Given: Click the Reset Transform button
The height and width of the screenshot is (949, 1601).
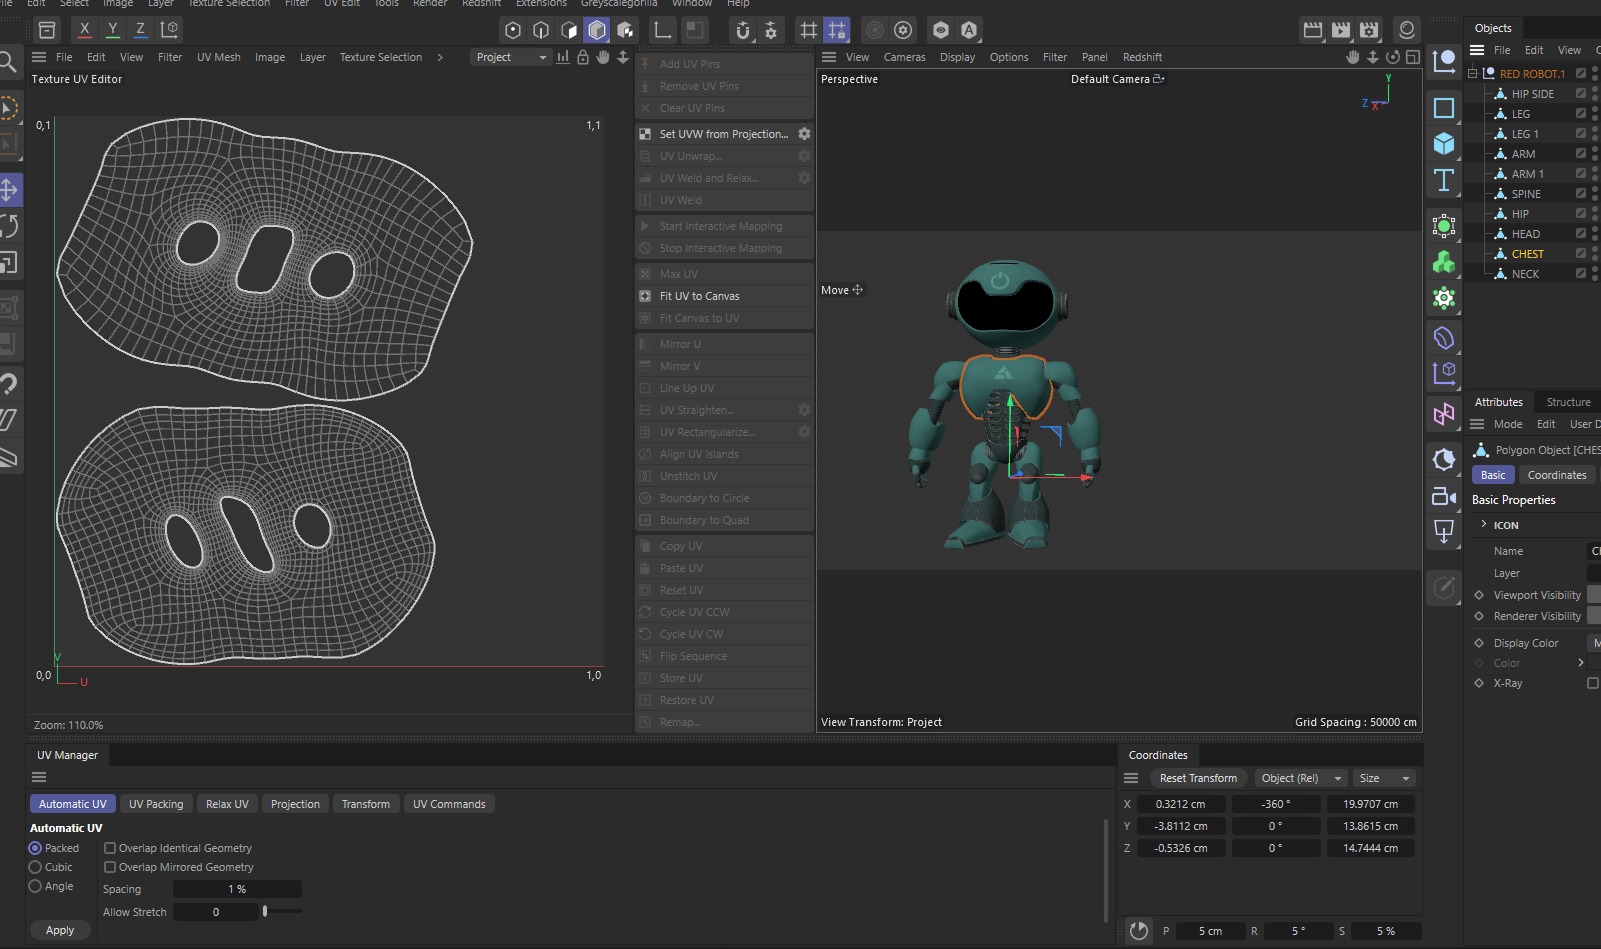Looking at the screenshot, I should coord(1198,778).
